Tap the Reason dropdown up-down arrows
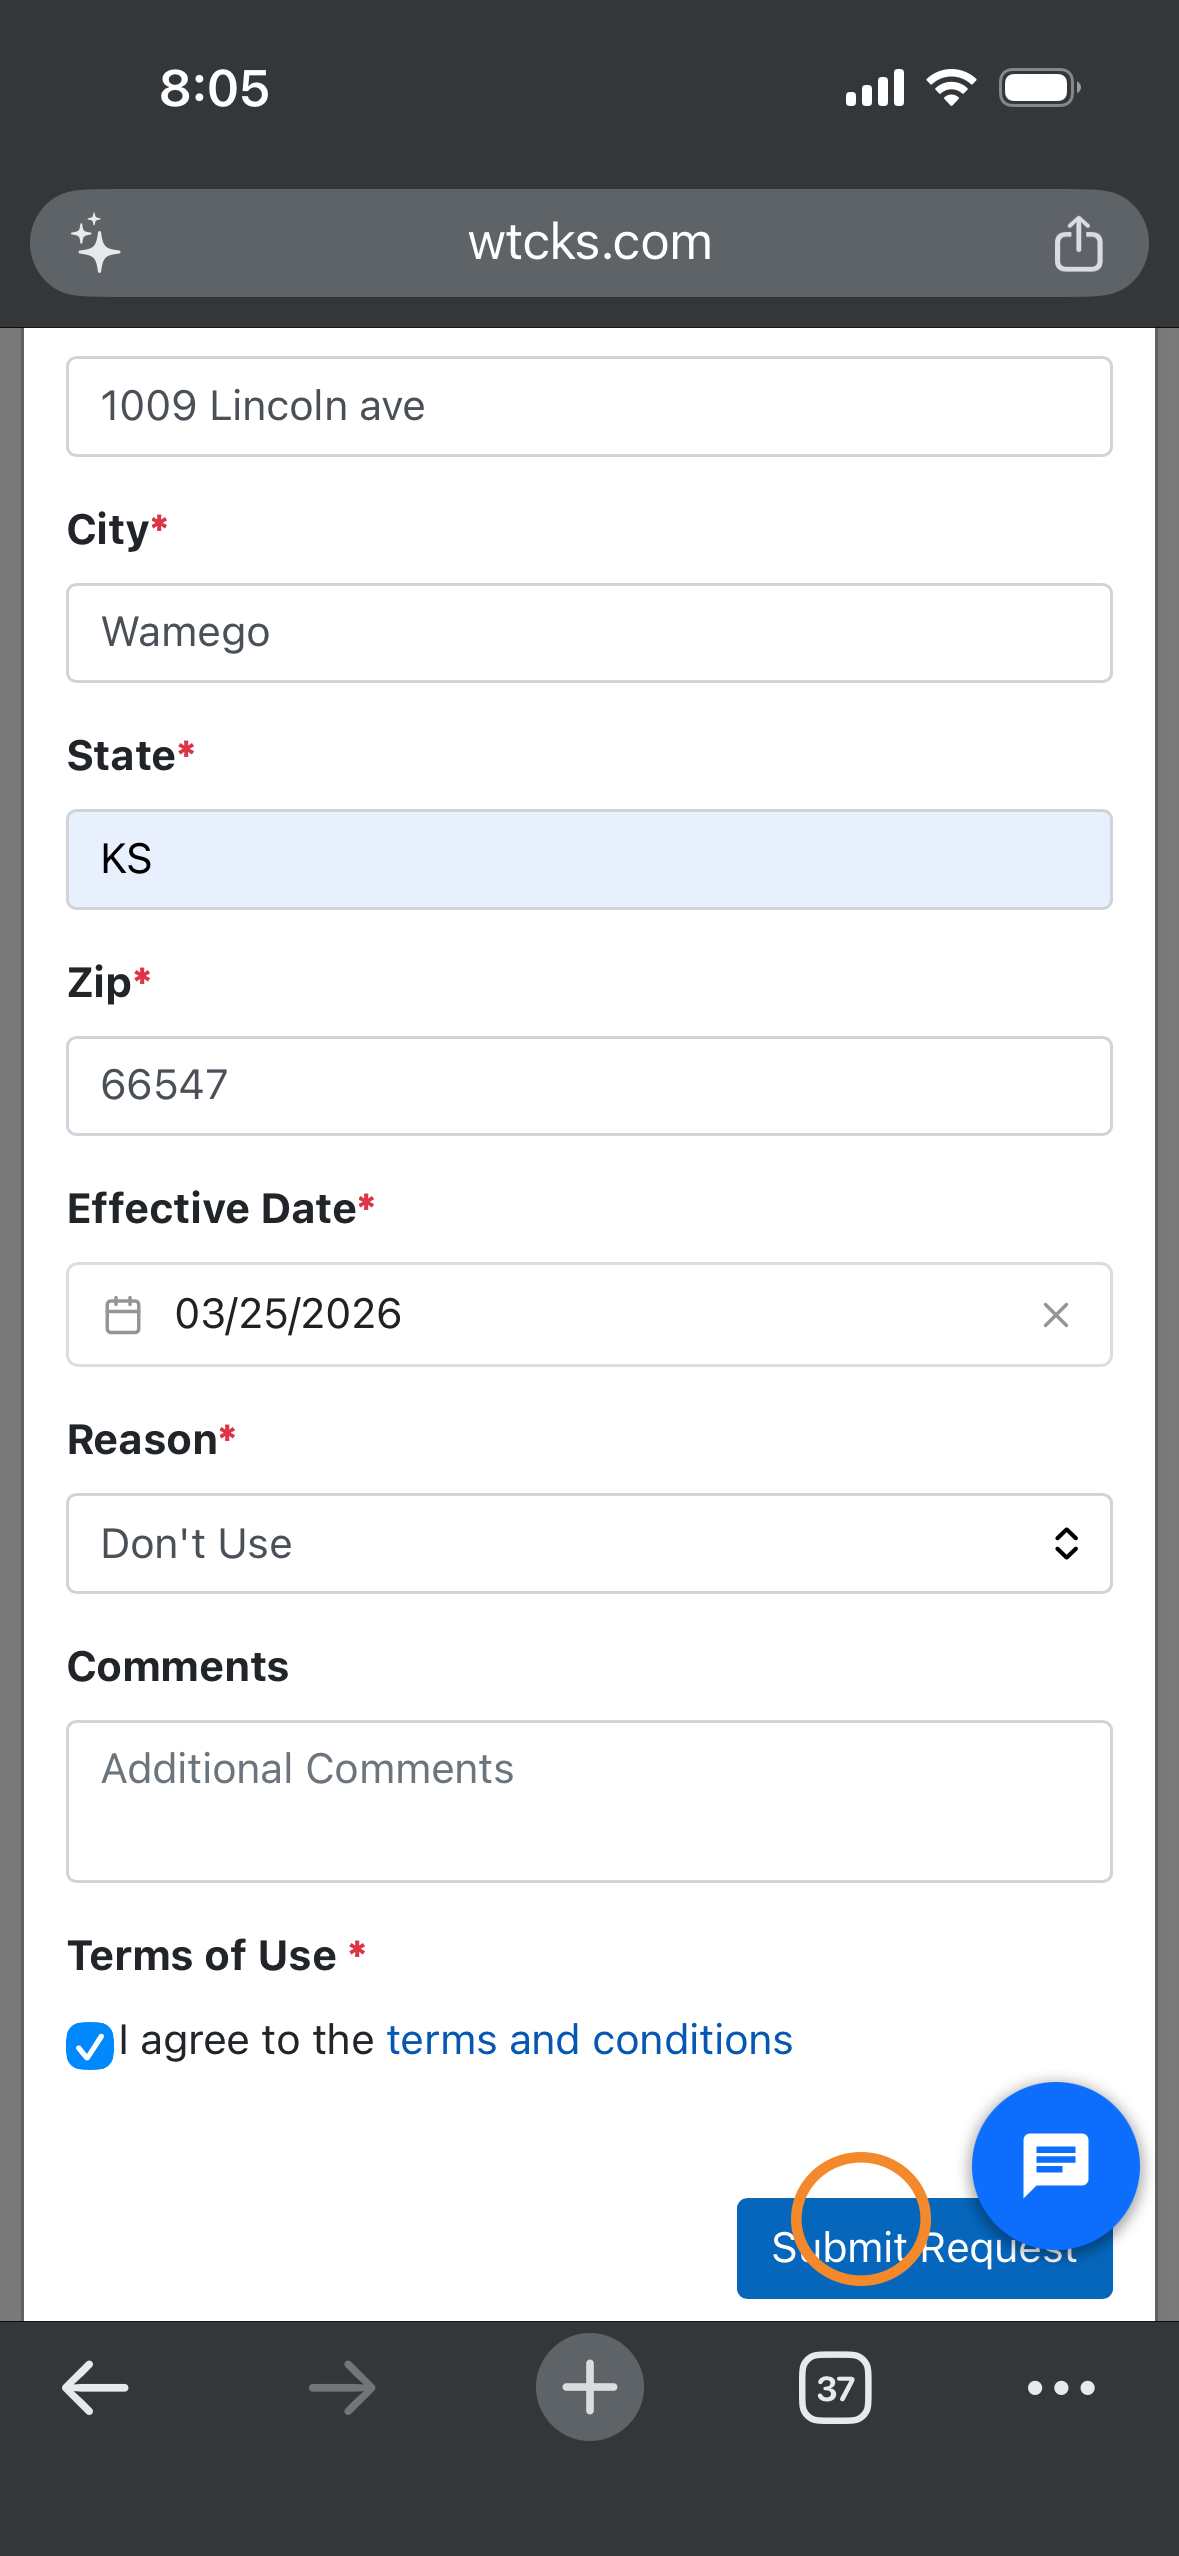The image size is (1179, 2556). point(1066,1544)
